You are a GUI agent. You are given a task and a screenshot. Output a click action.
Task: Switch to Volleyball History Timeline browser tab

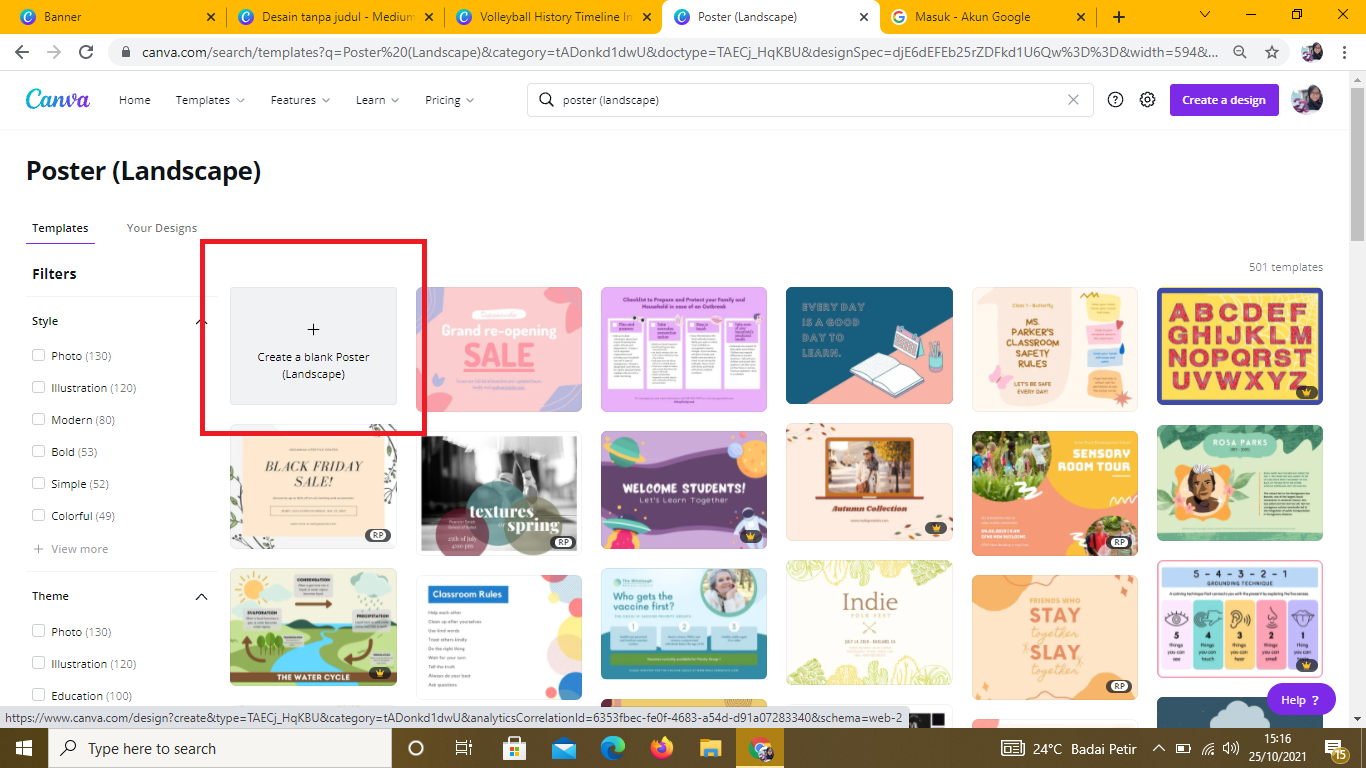tap(555, 17)
